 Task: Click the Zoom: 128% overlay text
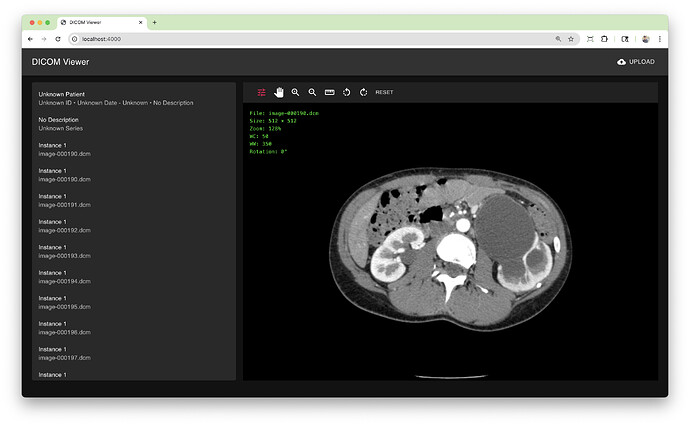pyautogui.click(x=265, y=129)
